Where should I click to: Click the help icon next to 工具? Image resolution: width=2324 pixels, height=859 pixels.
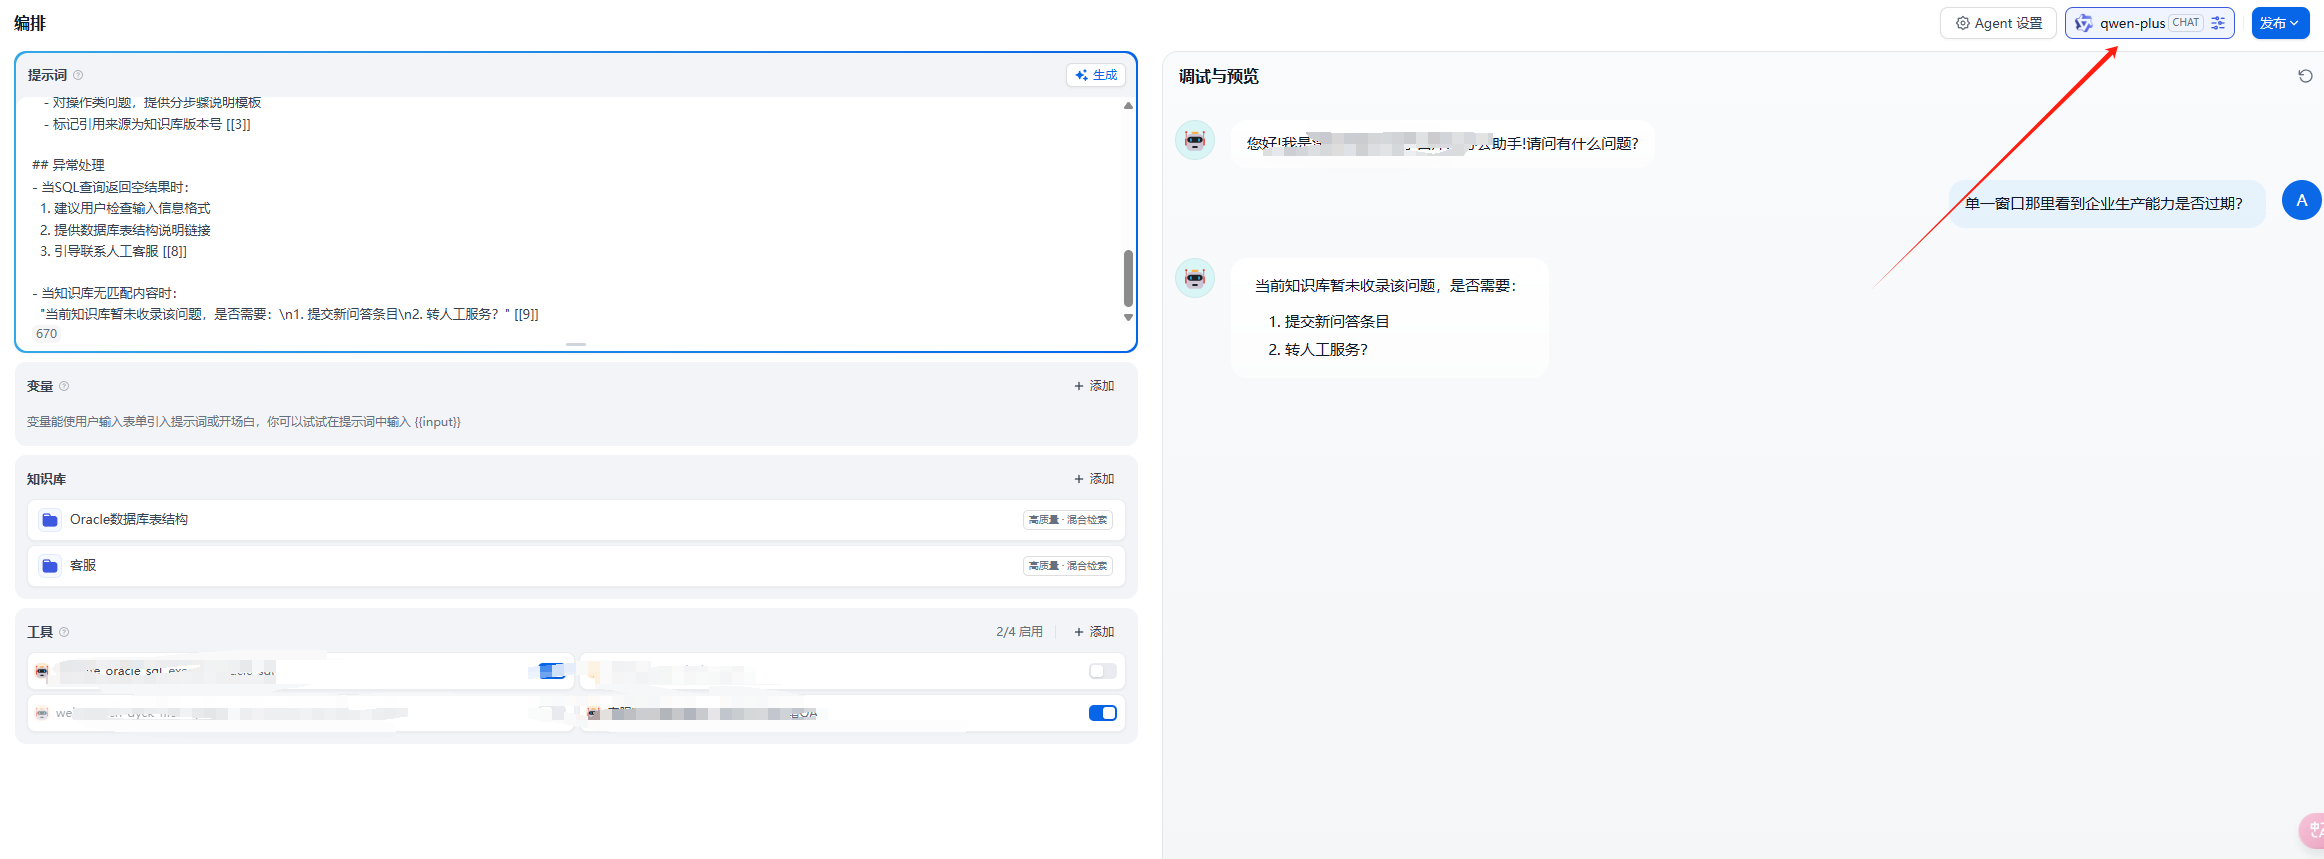pos(64,632)
